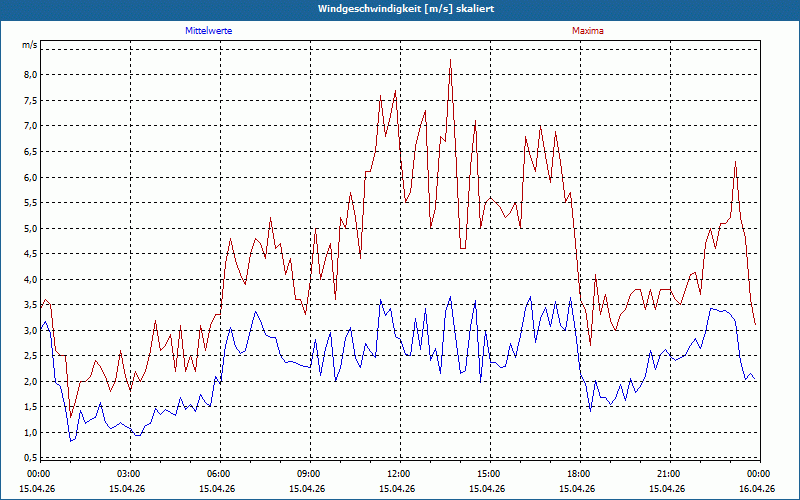Click the 3,5 y-axis value

point(31,305)
